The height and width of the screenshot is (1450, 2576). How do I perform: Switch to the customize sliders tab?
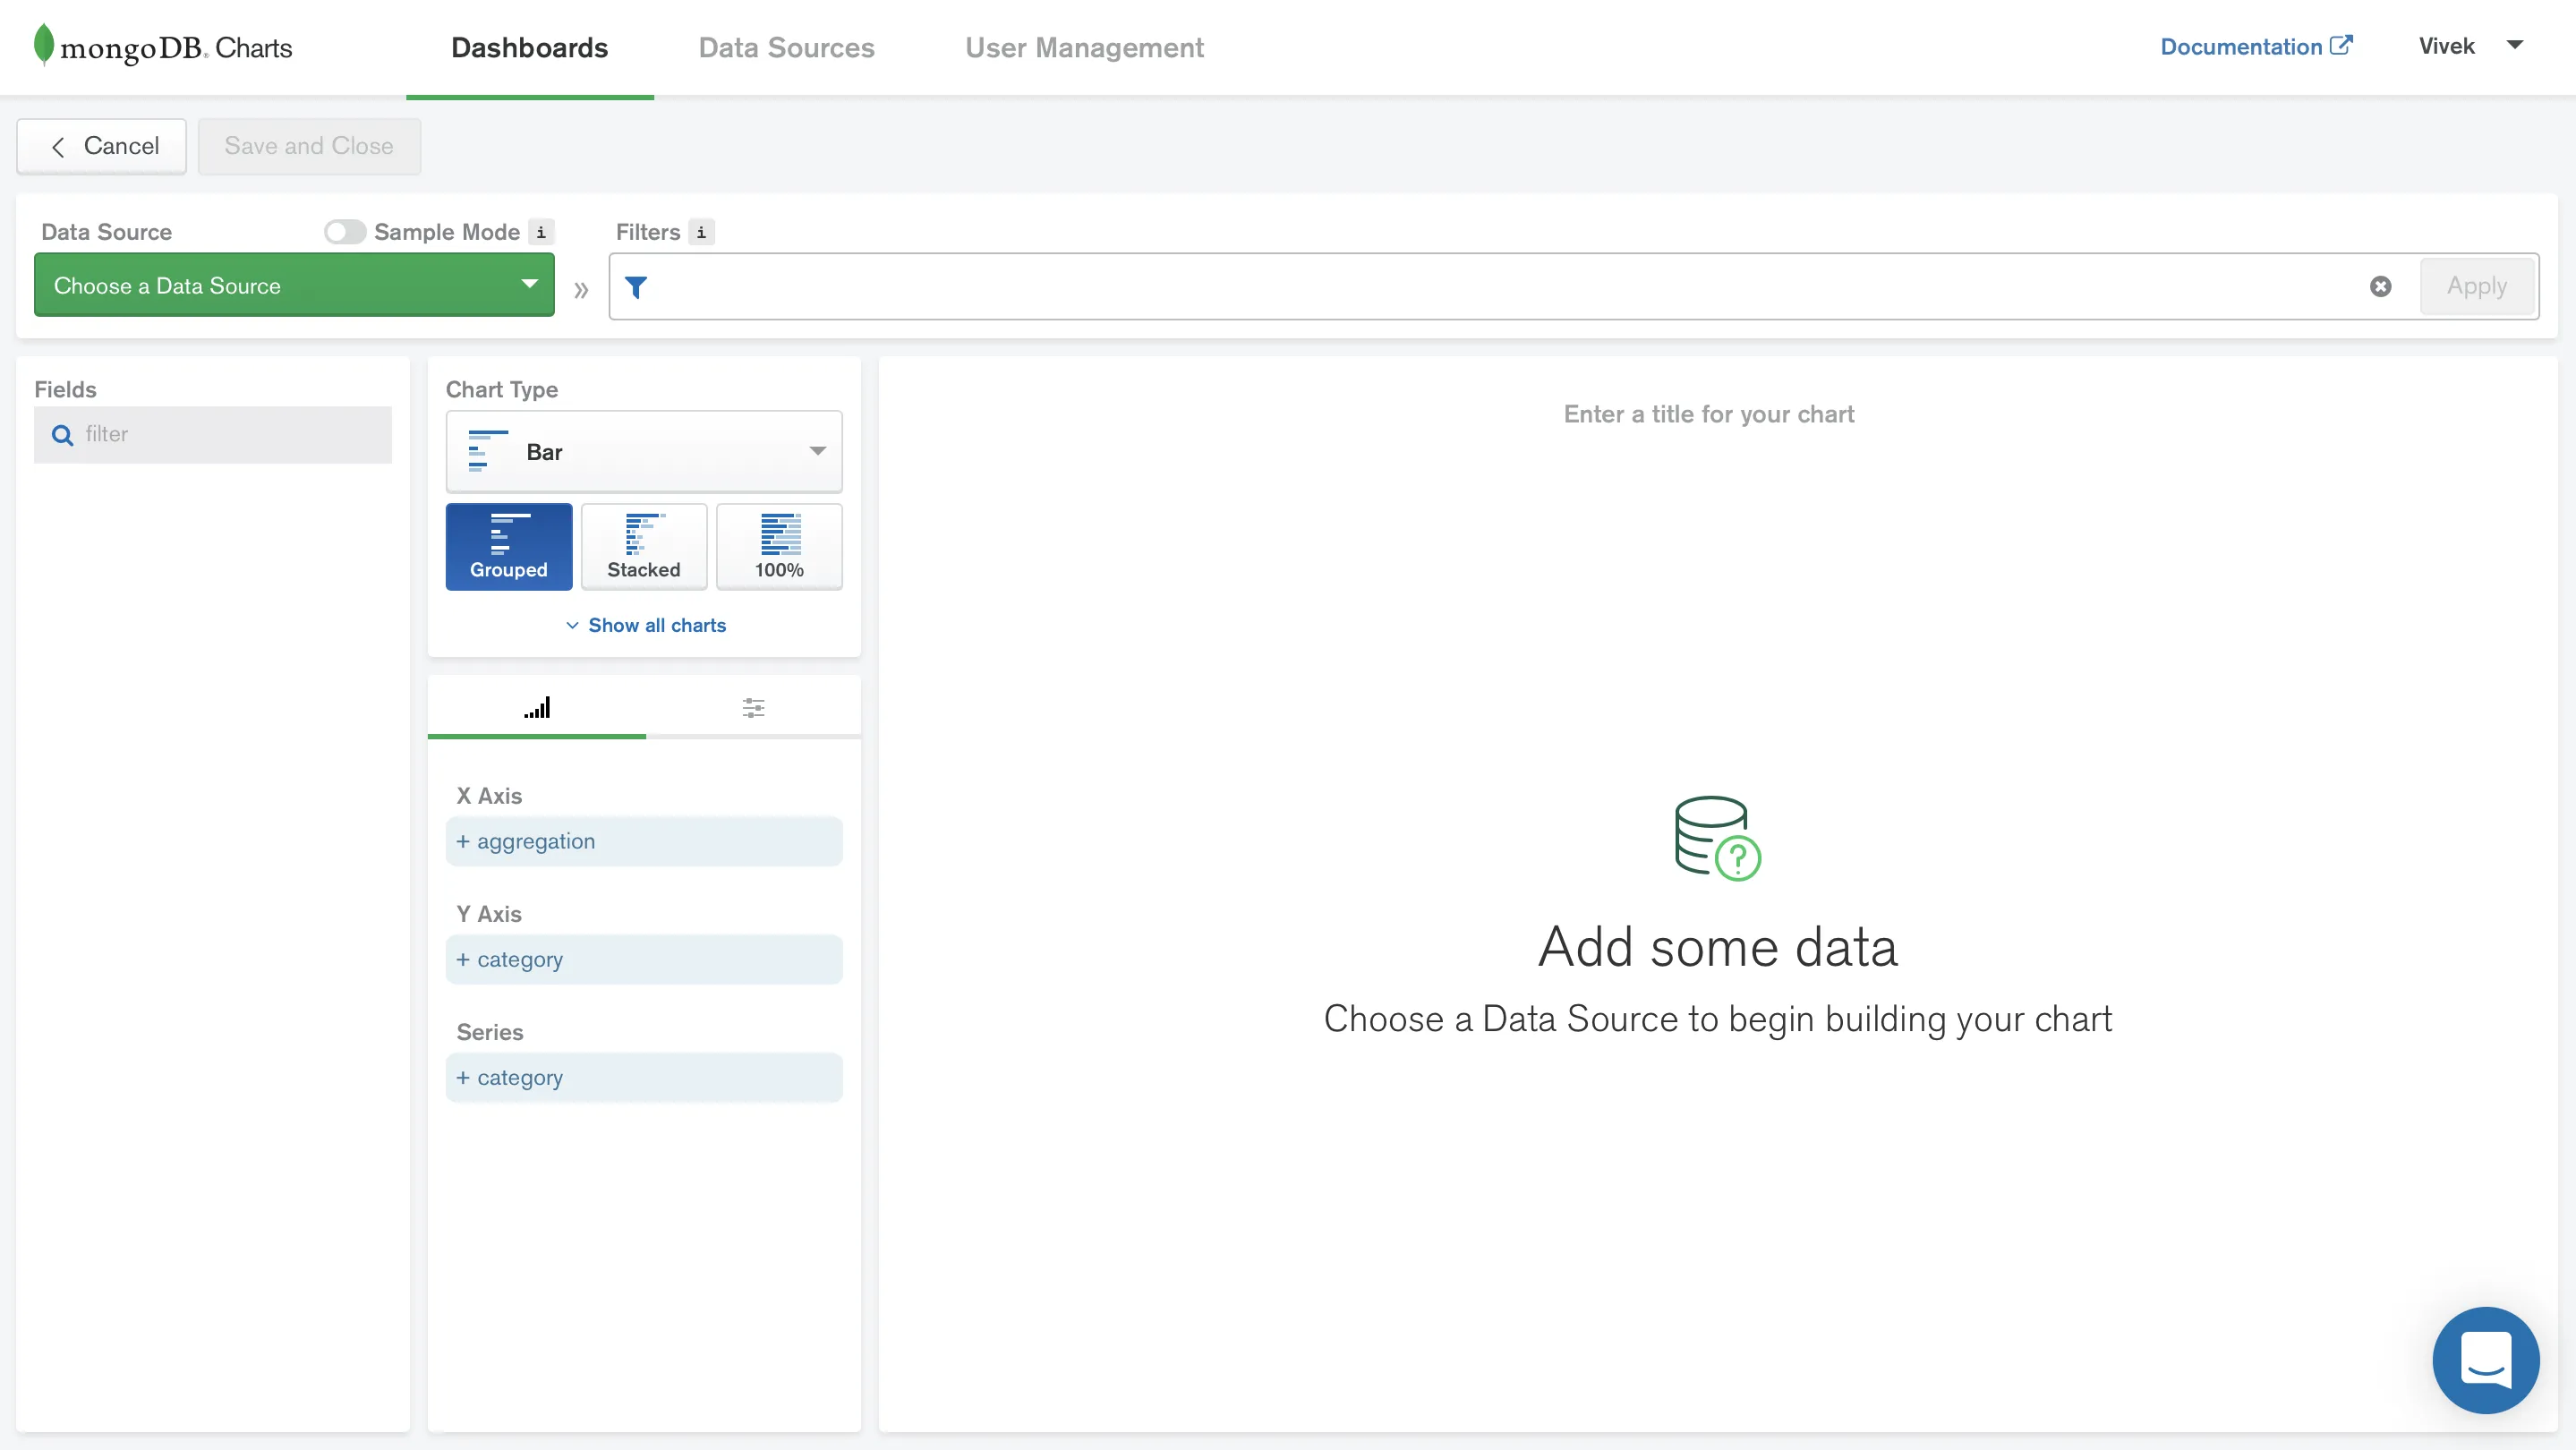click(753, 708)
